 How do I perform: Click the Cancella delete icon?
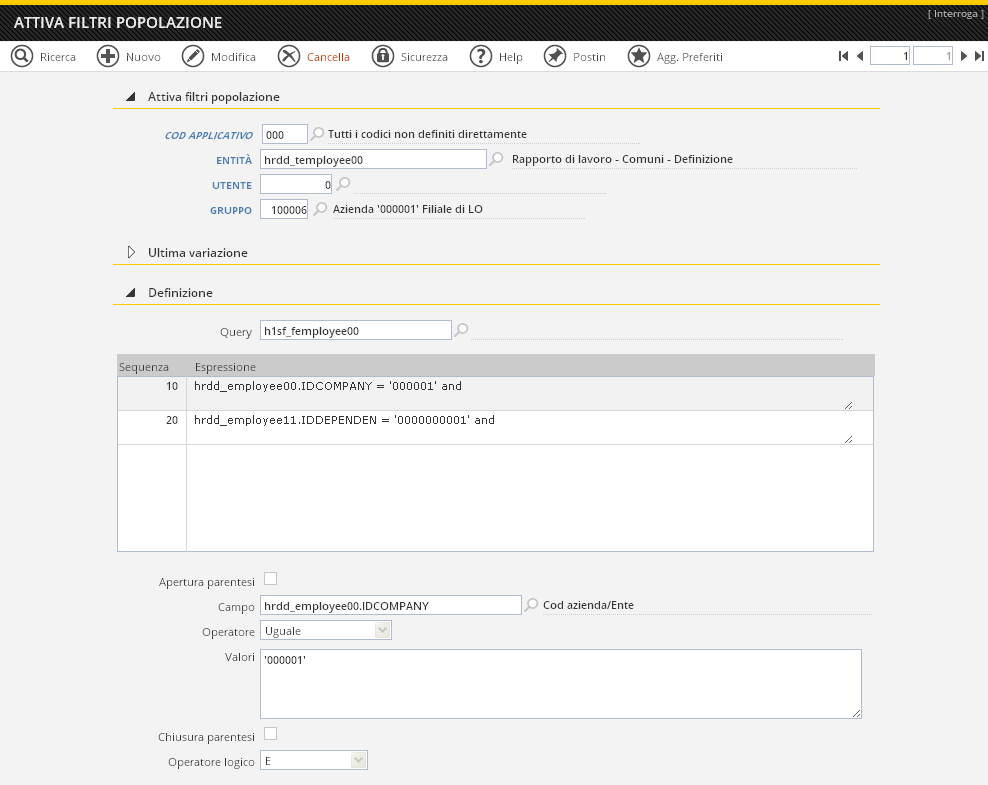(289, 56)
